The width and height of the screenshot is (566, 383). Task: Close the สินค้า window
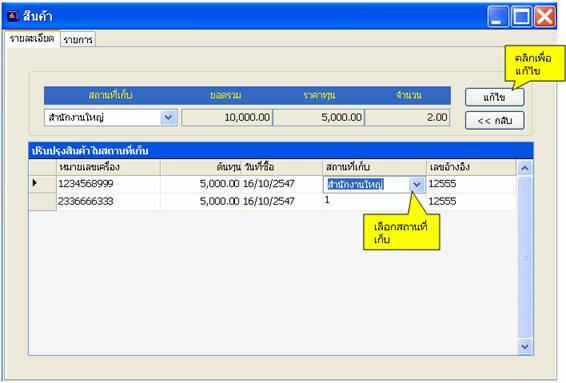[x=545, y=16]
